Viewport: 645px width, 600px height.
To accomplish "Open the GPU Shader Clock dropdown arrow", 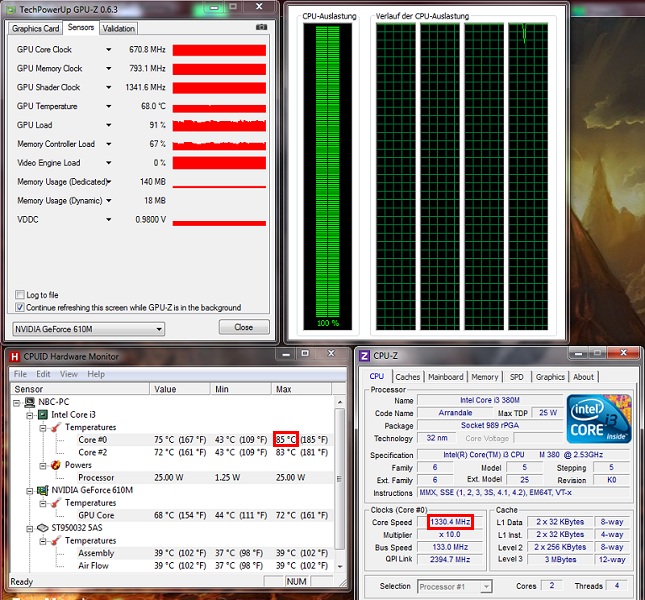I will coord(109,88).
